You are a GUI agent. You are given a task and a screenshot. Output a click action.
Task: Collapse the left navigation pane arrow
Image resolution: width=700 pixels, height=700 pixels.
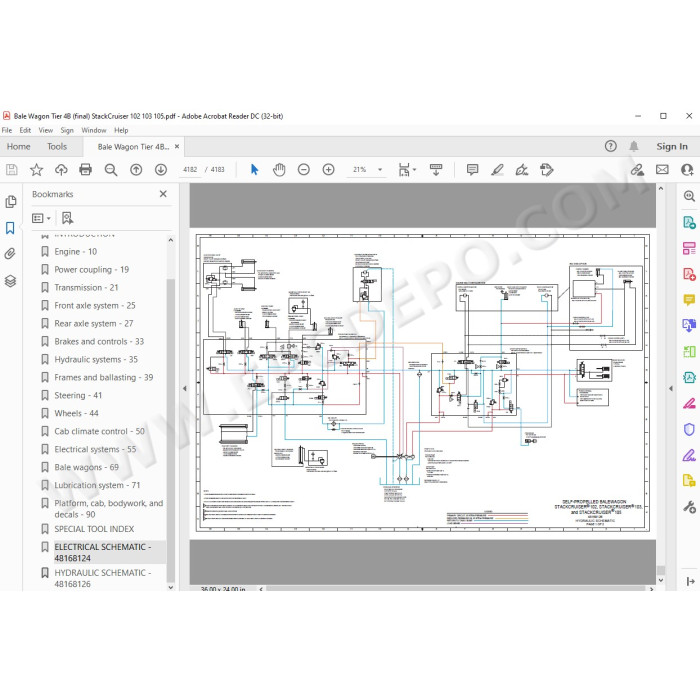185,388
